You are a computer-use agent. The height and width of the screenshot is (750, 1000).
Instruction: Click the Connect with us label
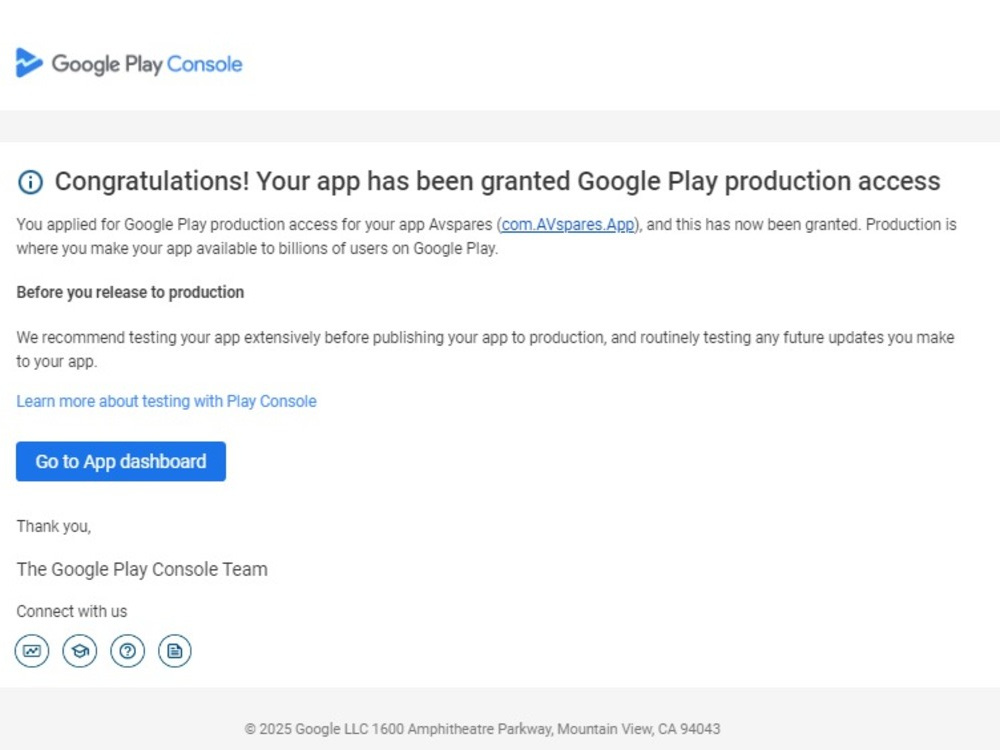coord(71,611)
